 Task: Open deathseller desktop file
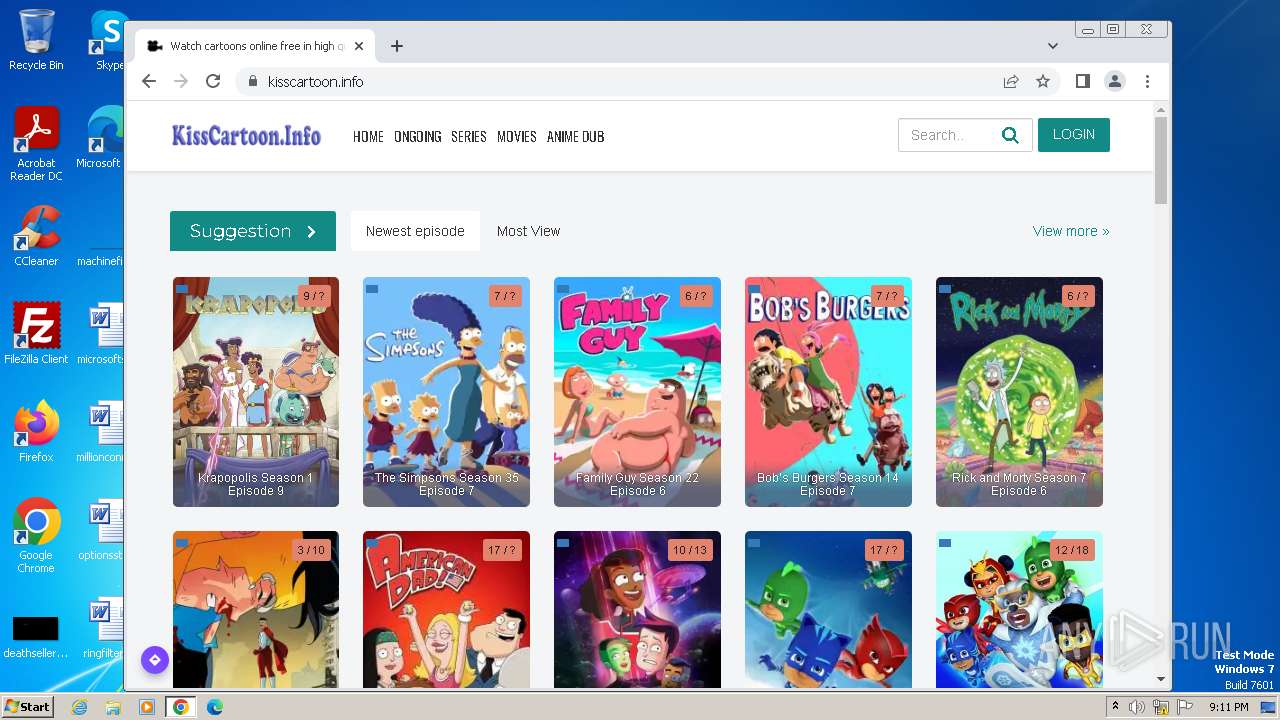[x=36, y=636]
